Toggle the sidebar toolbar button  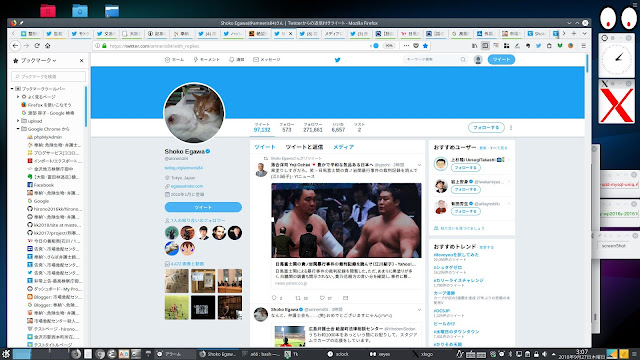pos(485,46)
